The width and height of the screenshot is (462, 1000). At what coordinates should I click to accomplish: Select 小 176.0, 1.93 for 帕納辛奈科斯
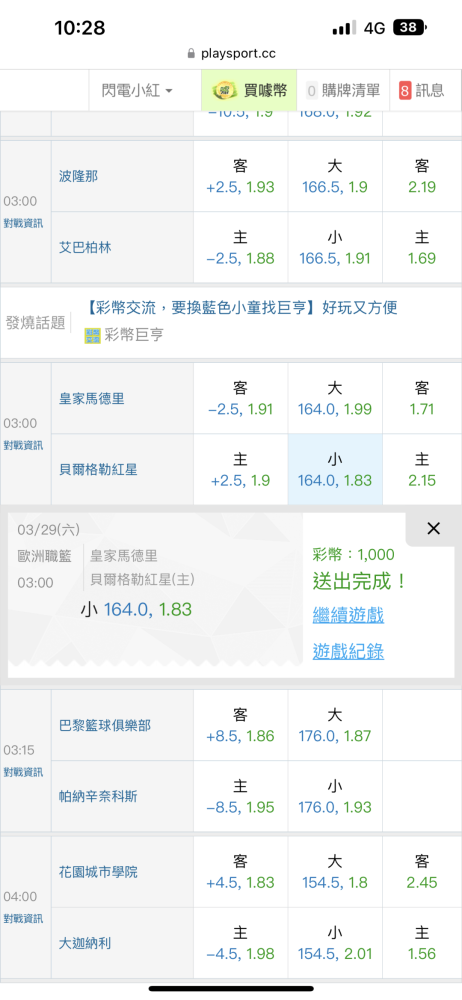pyautogui.click(x=335, y=796)
